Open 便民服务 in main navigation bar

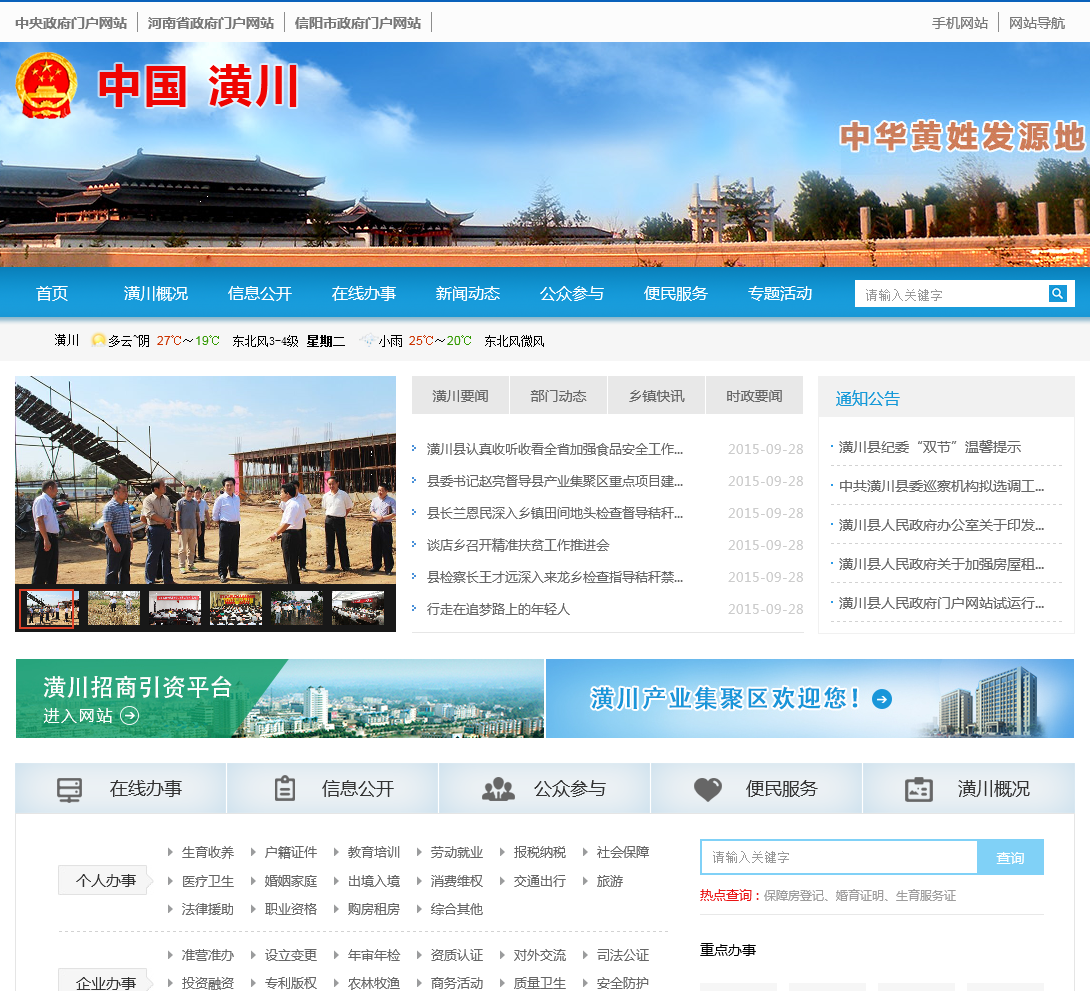676,293
